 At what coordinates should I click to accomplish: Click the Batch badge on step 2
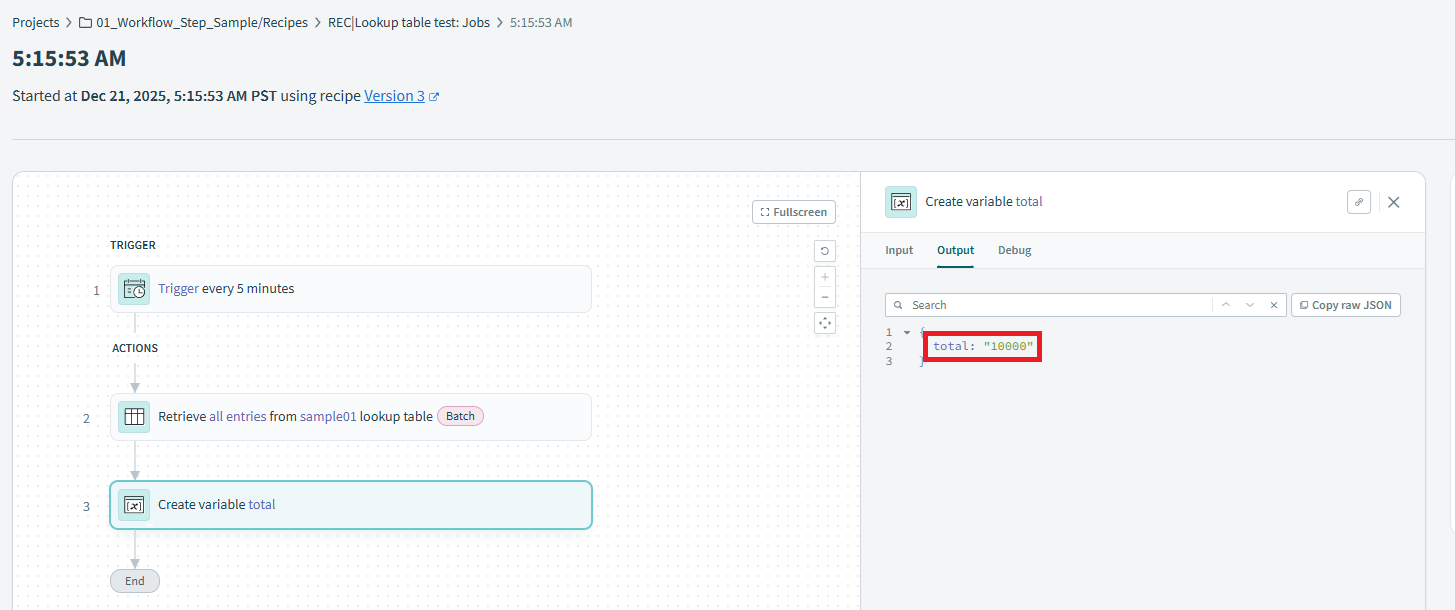coord(460,416)
